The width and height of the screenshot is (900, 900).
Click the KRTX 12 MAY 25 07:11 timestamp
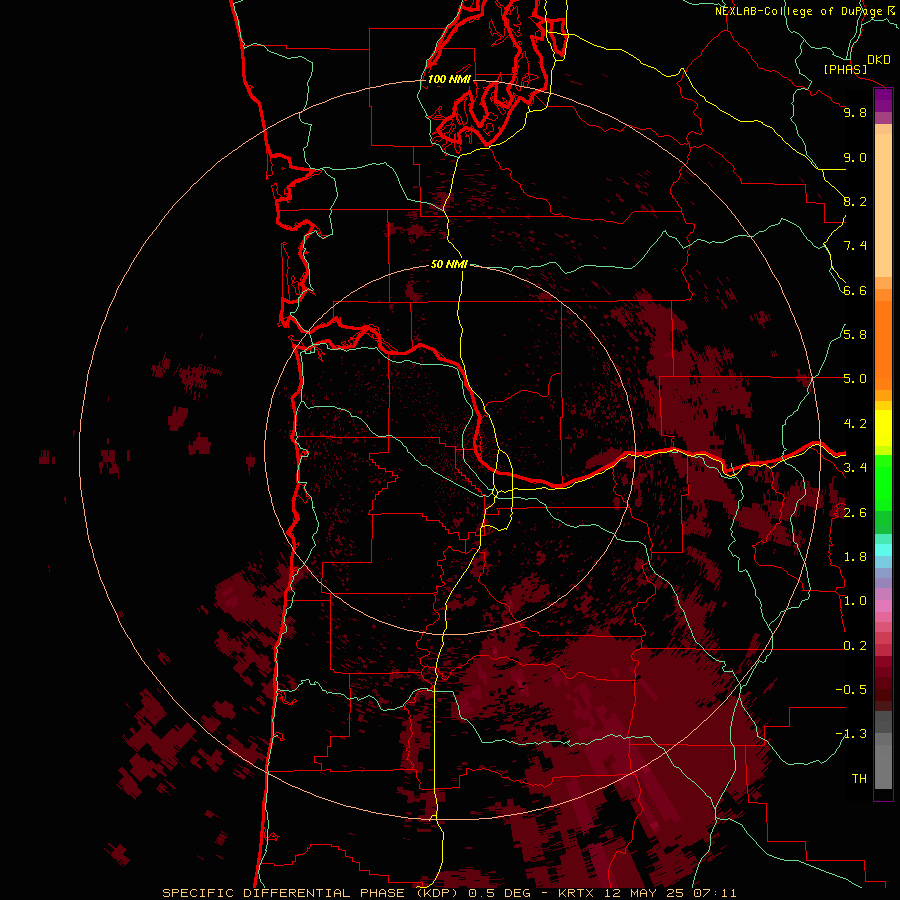(647, 893)
